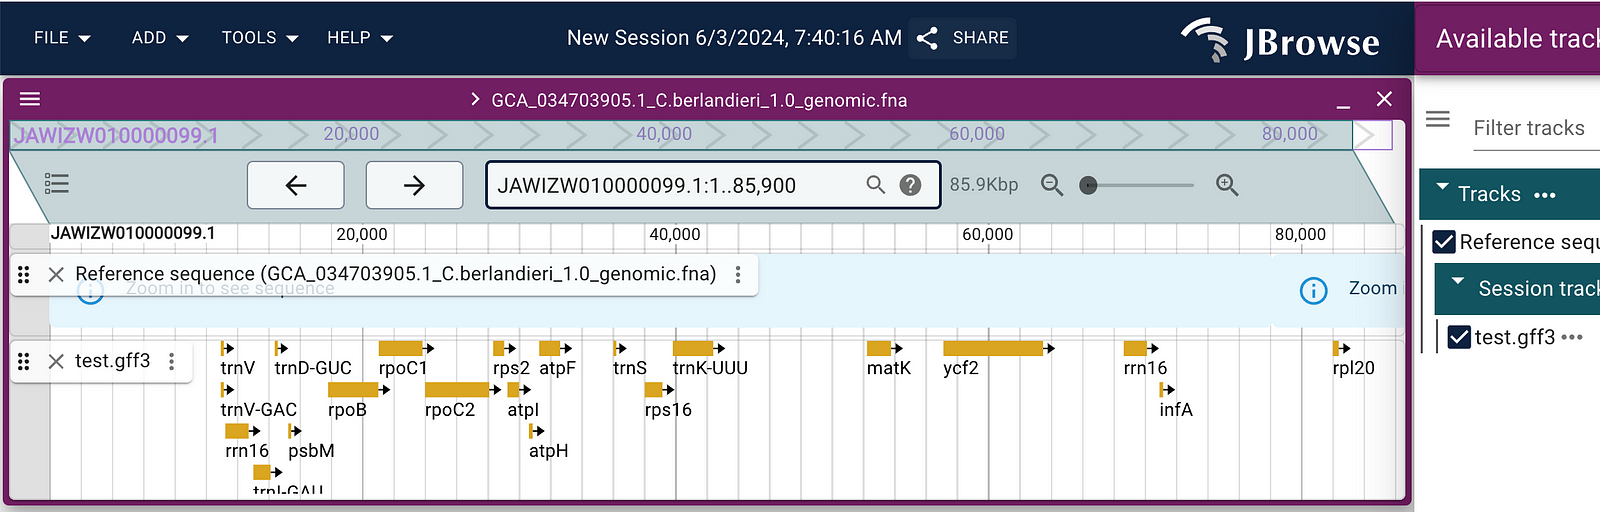The width and height of the screenshot is (1600, 512).
Task: Uncheck the Reference sequence track checkbox
Action: click(1444, 242)
